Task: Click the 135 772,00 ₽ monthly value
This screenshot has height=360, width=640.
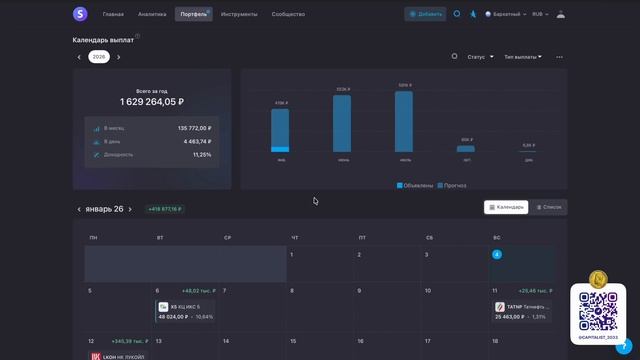Action: (x=194, y=128)
